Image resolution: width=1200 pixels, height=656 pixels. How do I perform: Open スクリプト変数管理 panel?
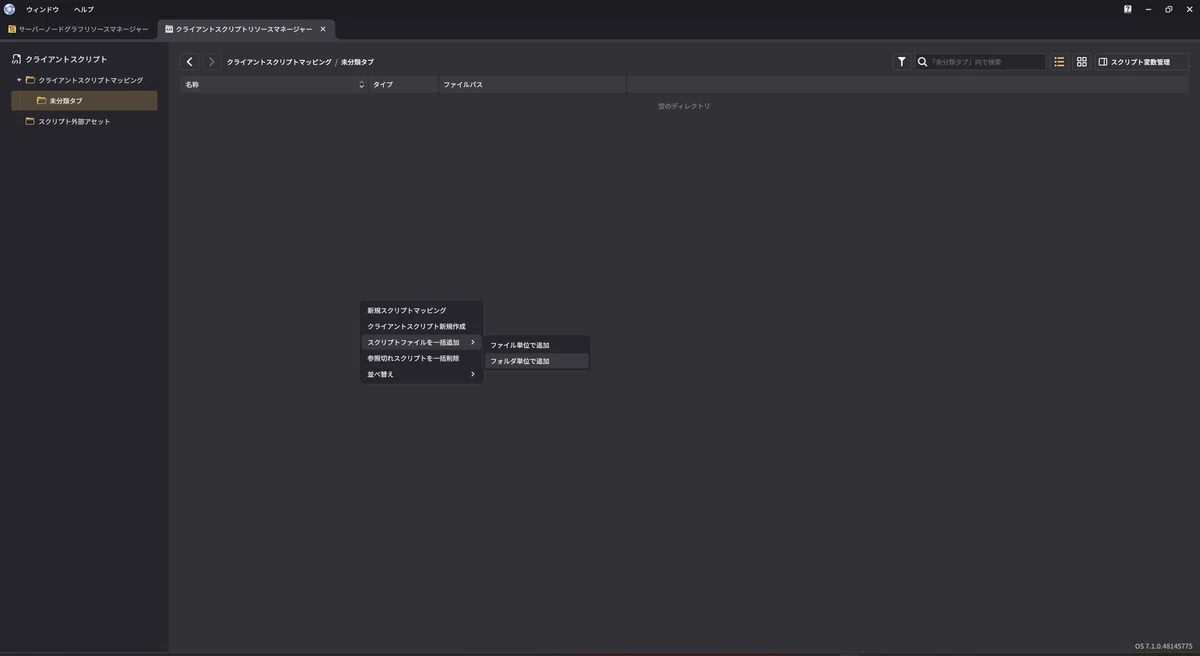point(1142,62)
